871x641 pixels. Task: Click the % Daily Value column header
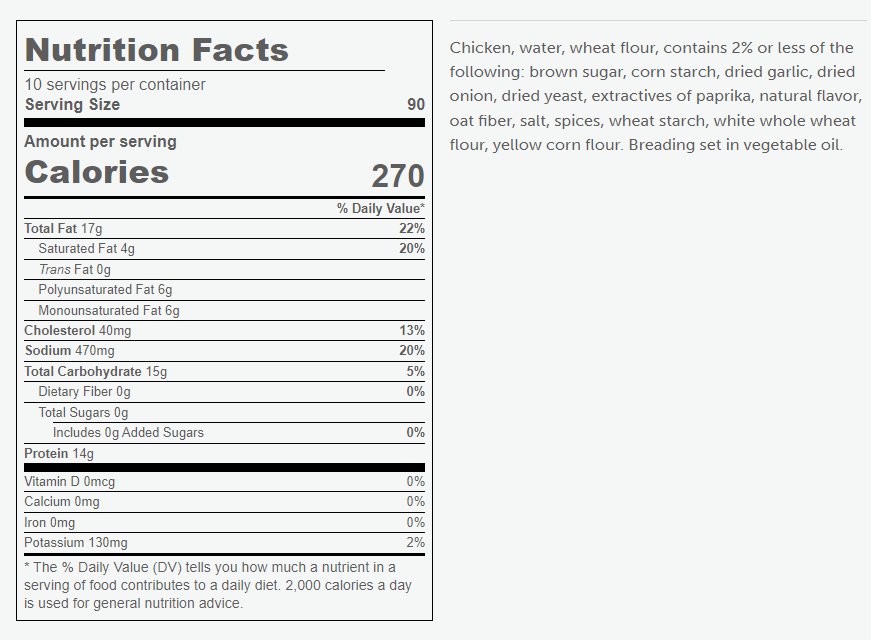click(x=381, y=209)
